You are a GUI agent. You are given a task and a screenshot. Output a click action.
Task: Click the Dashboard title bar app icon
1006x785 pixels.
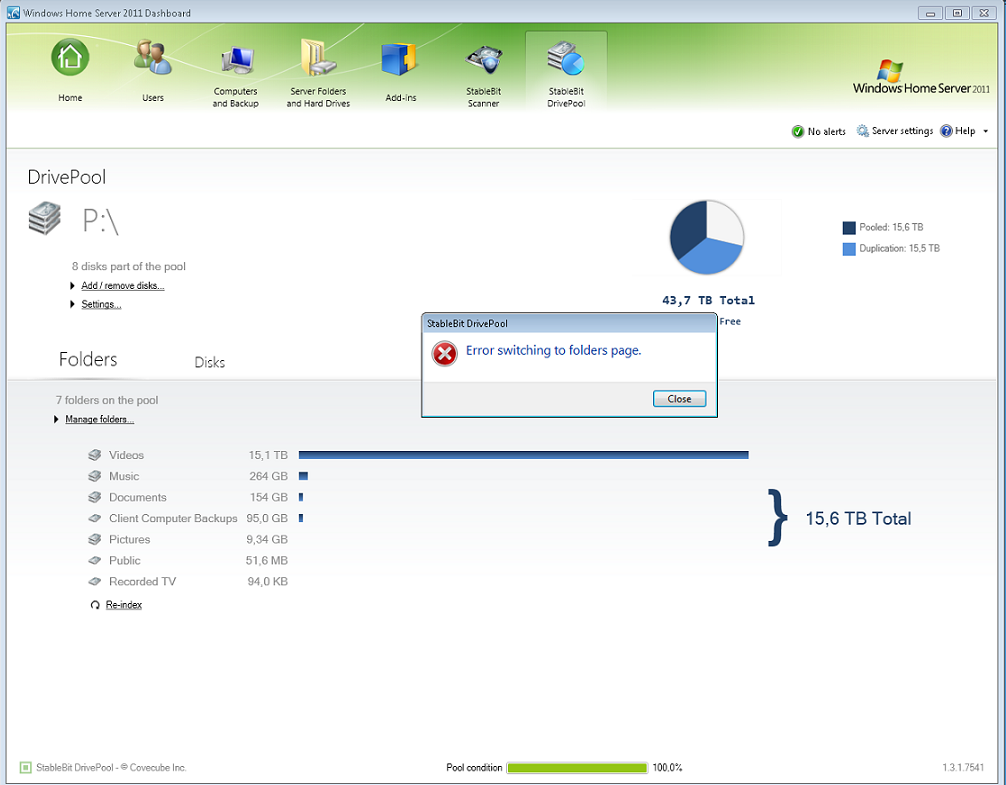(x=13, y=12)
